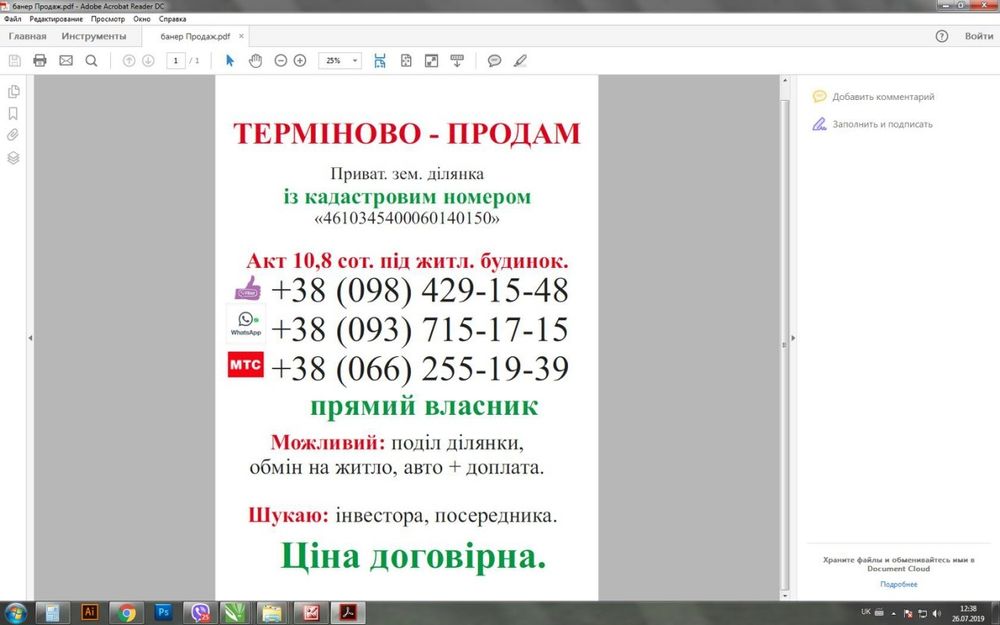Fit one full page in window

pos(406,61)
